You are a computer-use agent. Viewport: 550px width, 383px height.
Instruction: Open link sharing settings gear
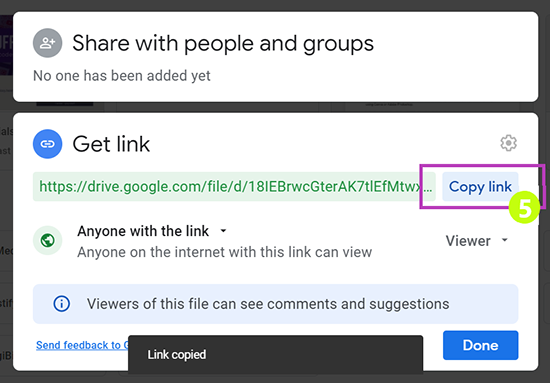(x=508, y=143)
